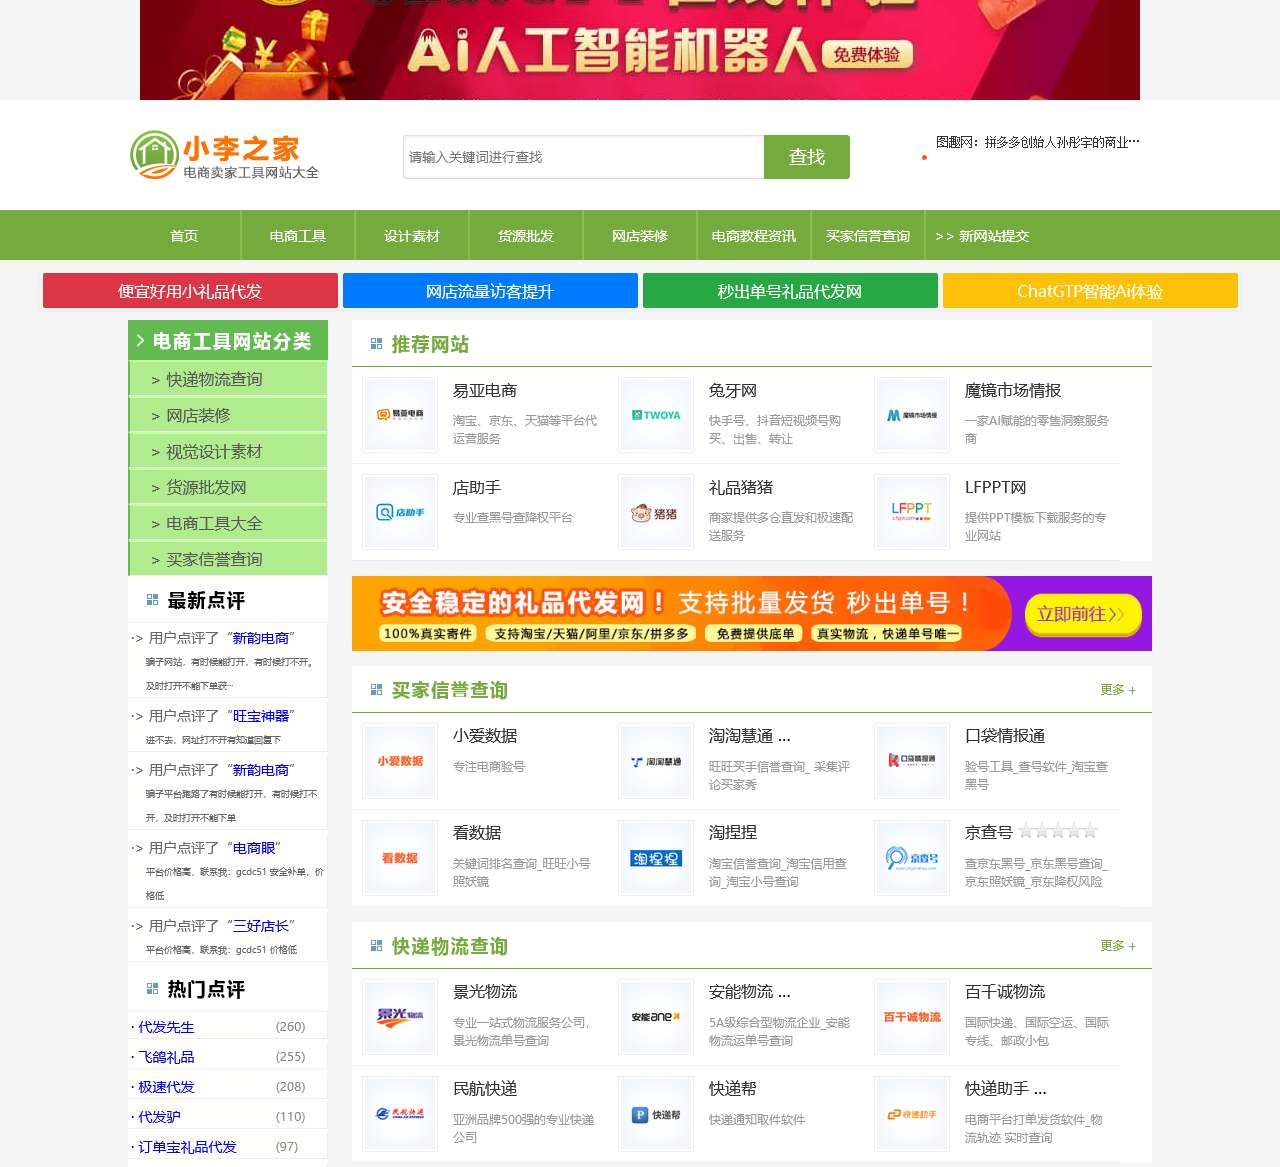Open the 易亚电商 site title link

(485, 391)
